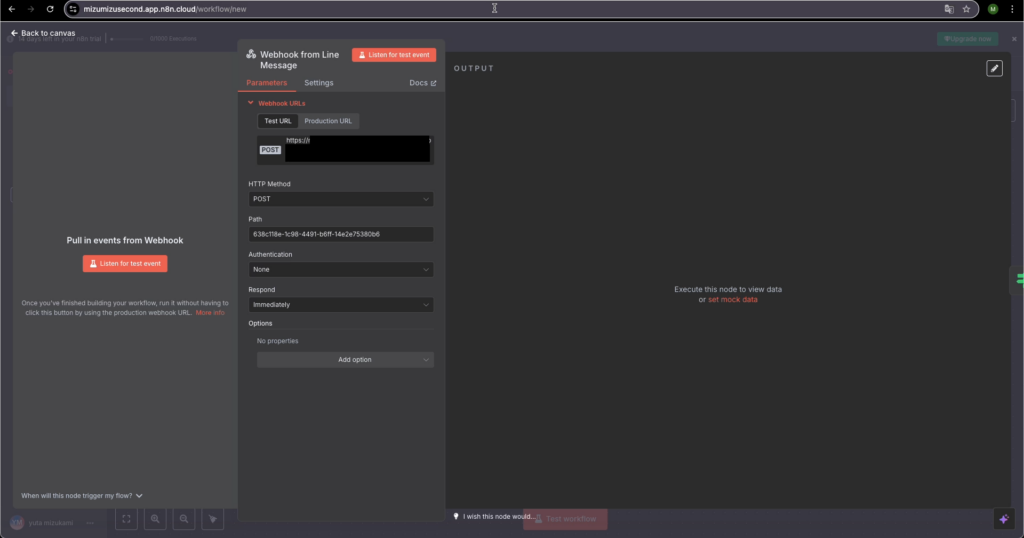
Task: Open the AI assistant sparkle icon
Action: (x=1004, y=519)
